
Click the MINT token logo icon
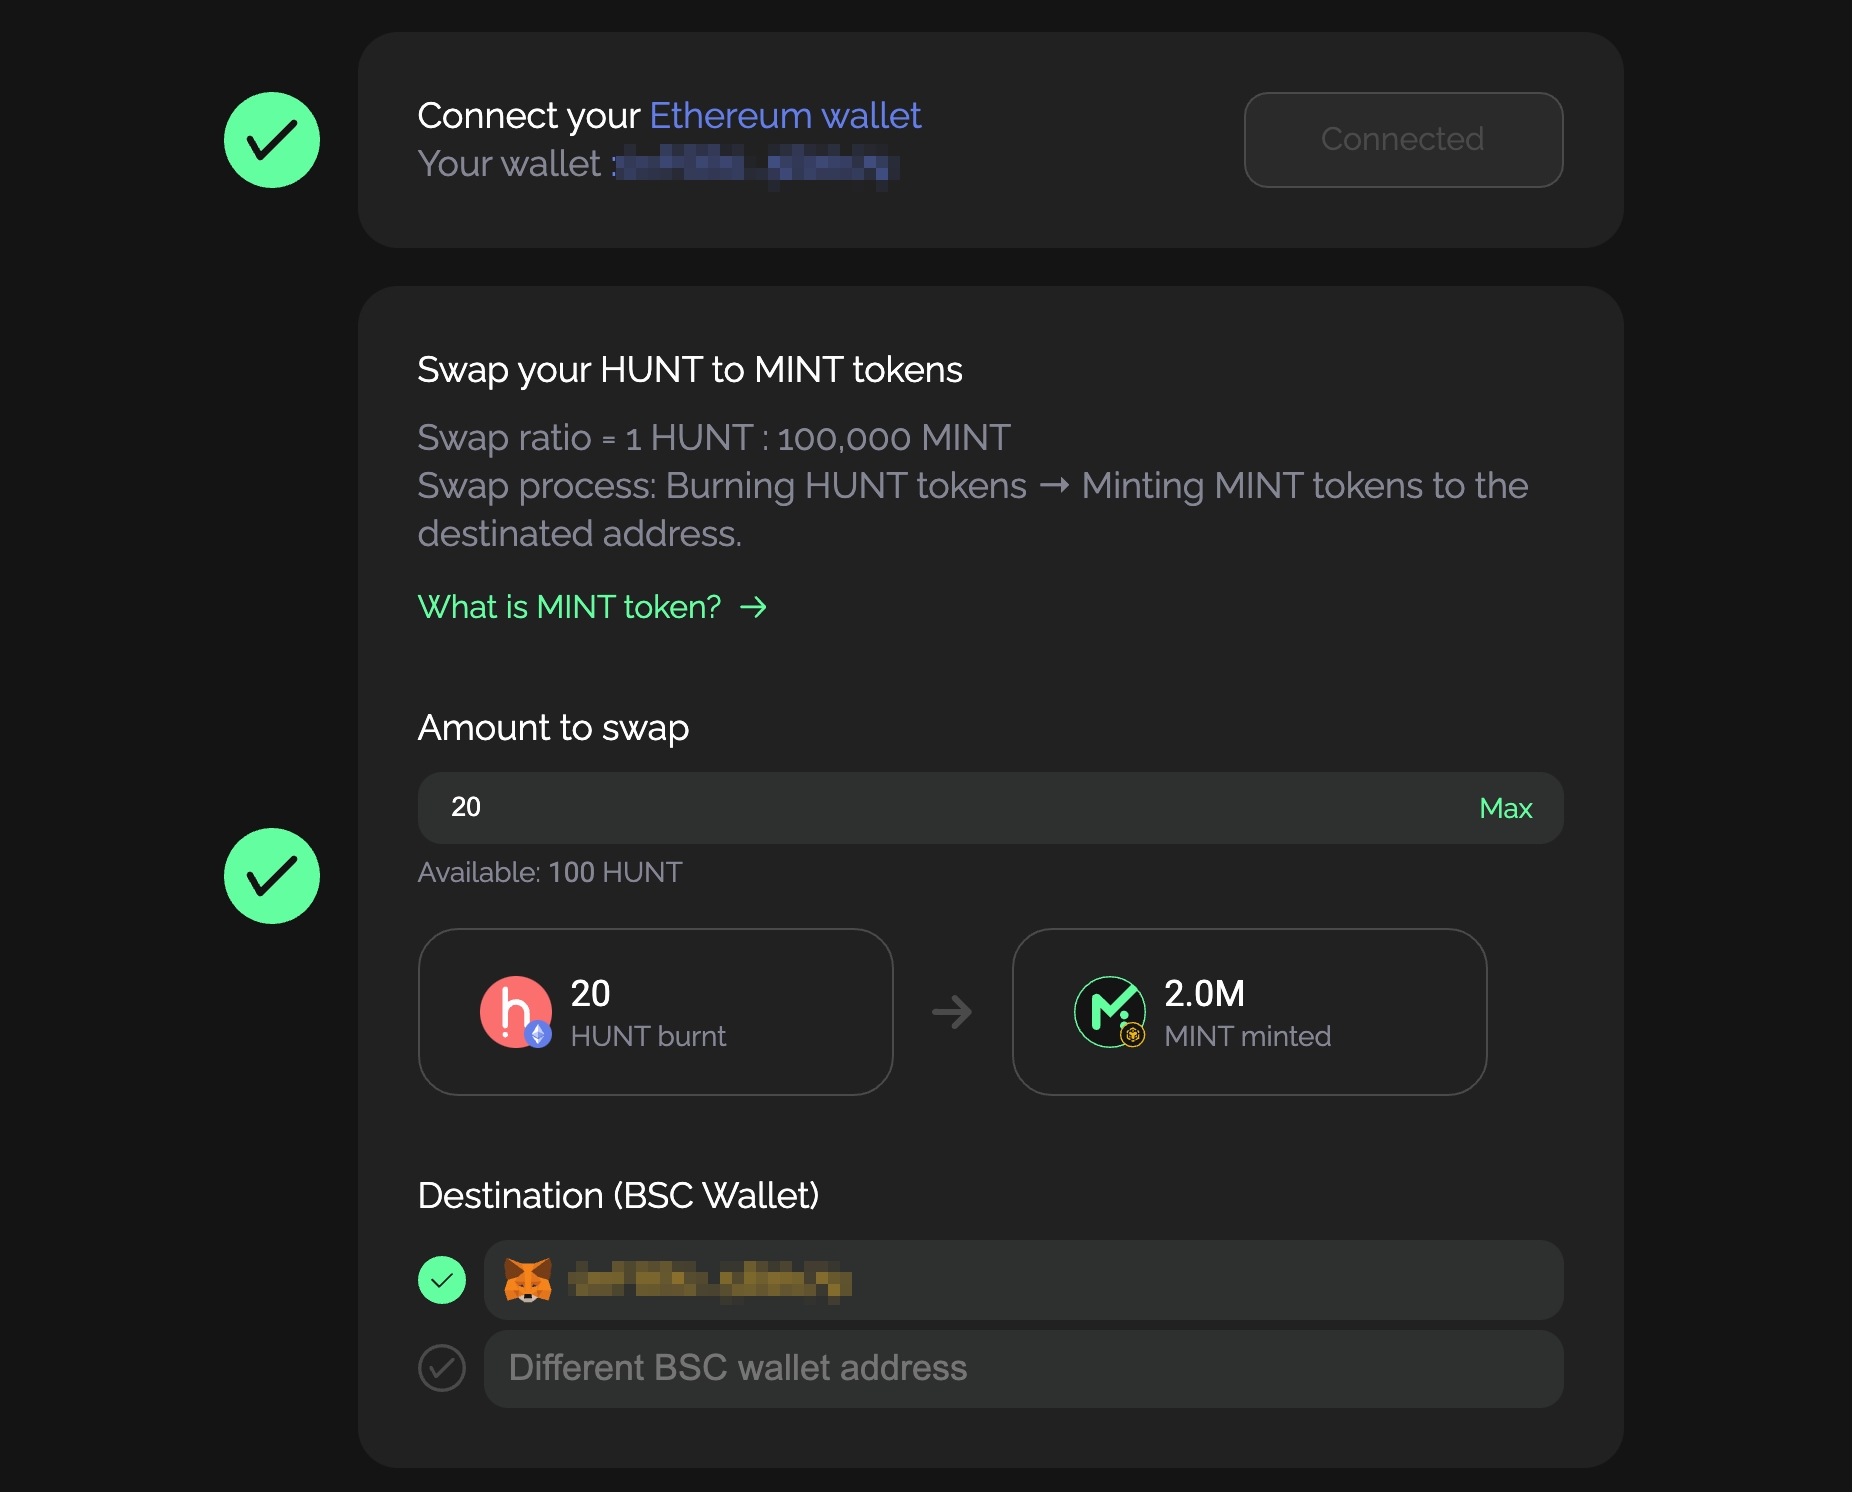coord(1109,1012)
